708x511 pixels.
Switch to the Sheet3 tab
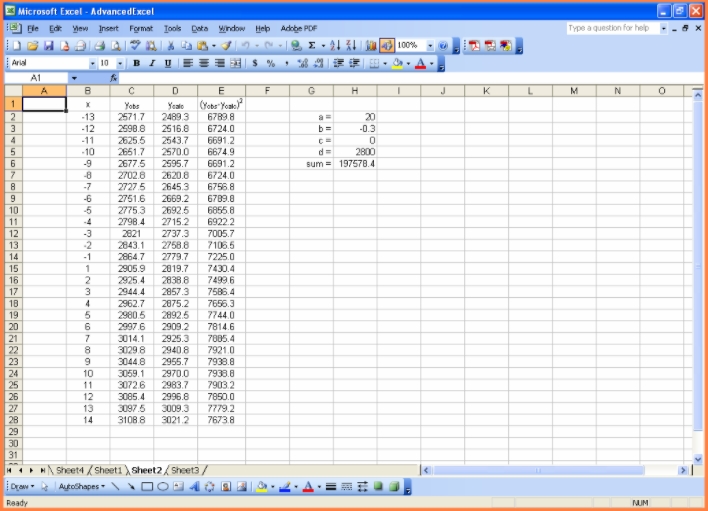pyautogui.click(x=185, y=470)
